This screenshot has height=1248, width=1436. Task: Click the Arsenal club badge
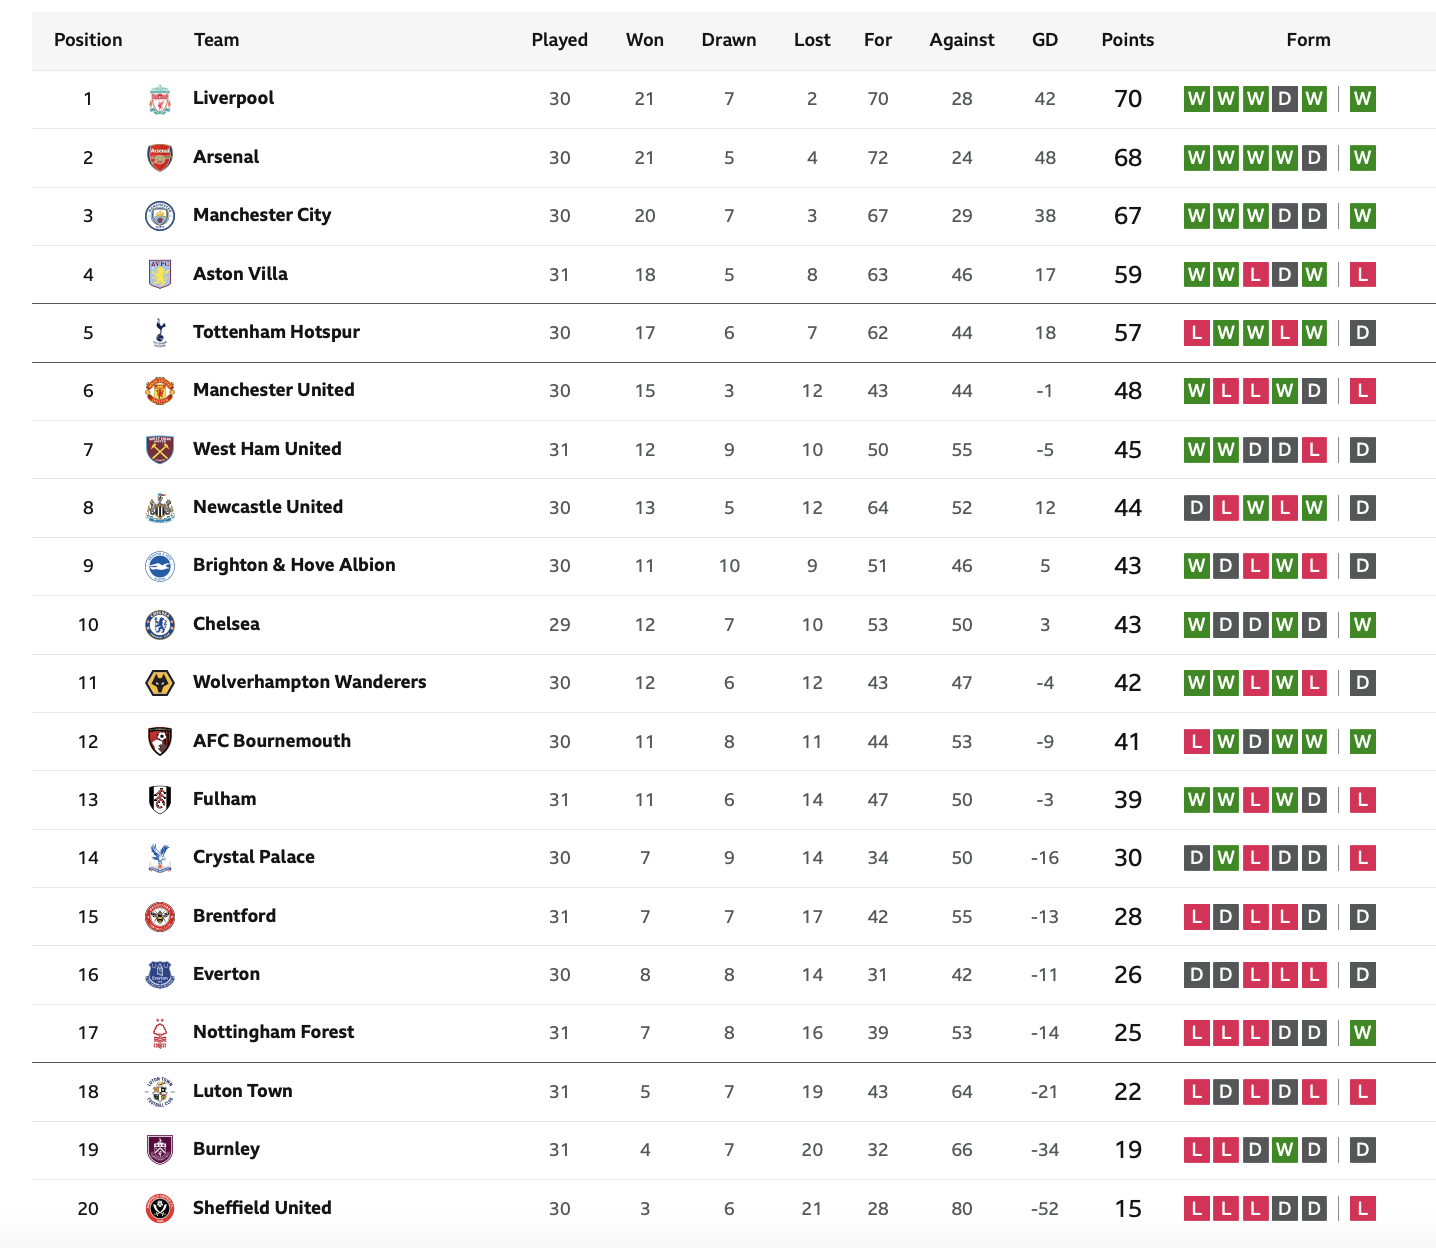(160, 157)
